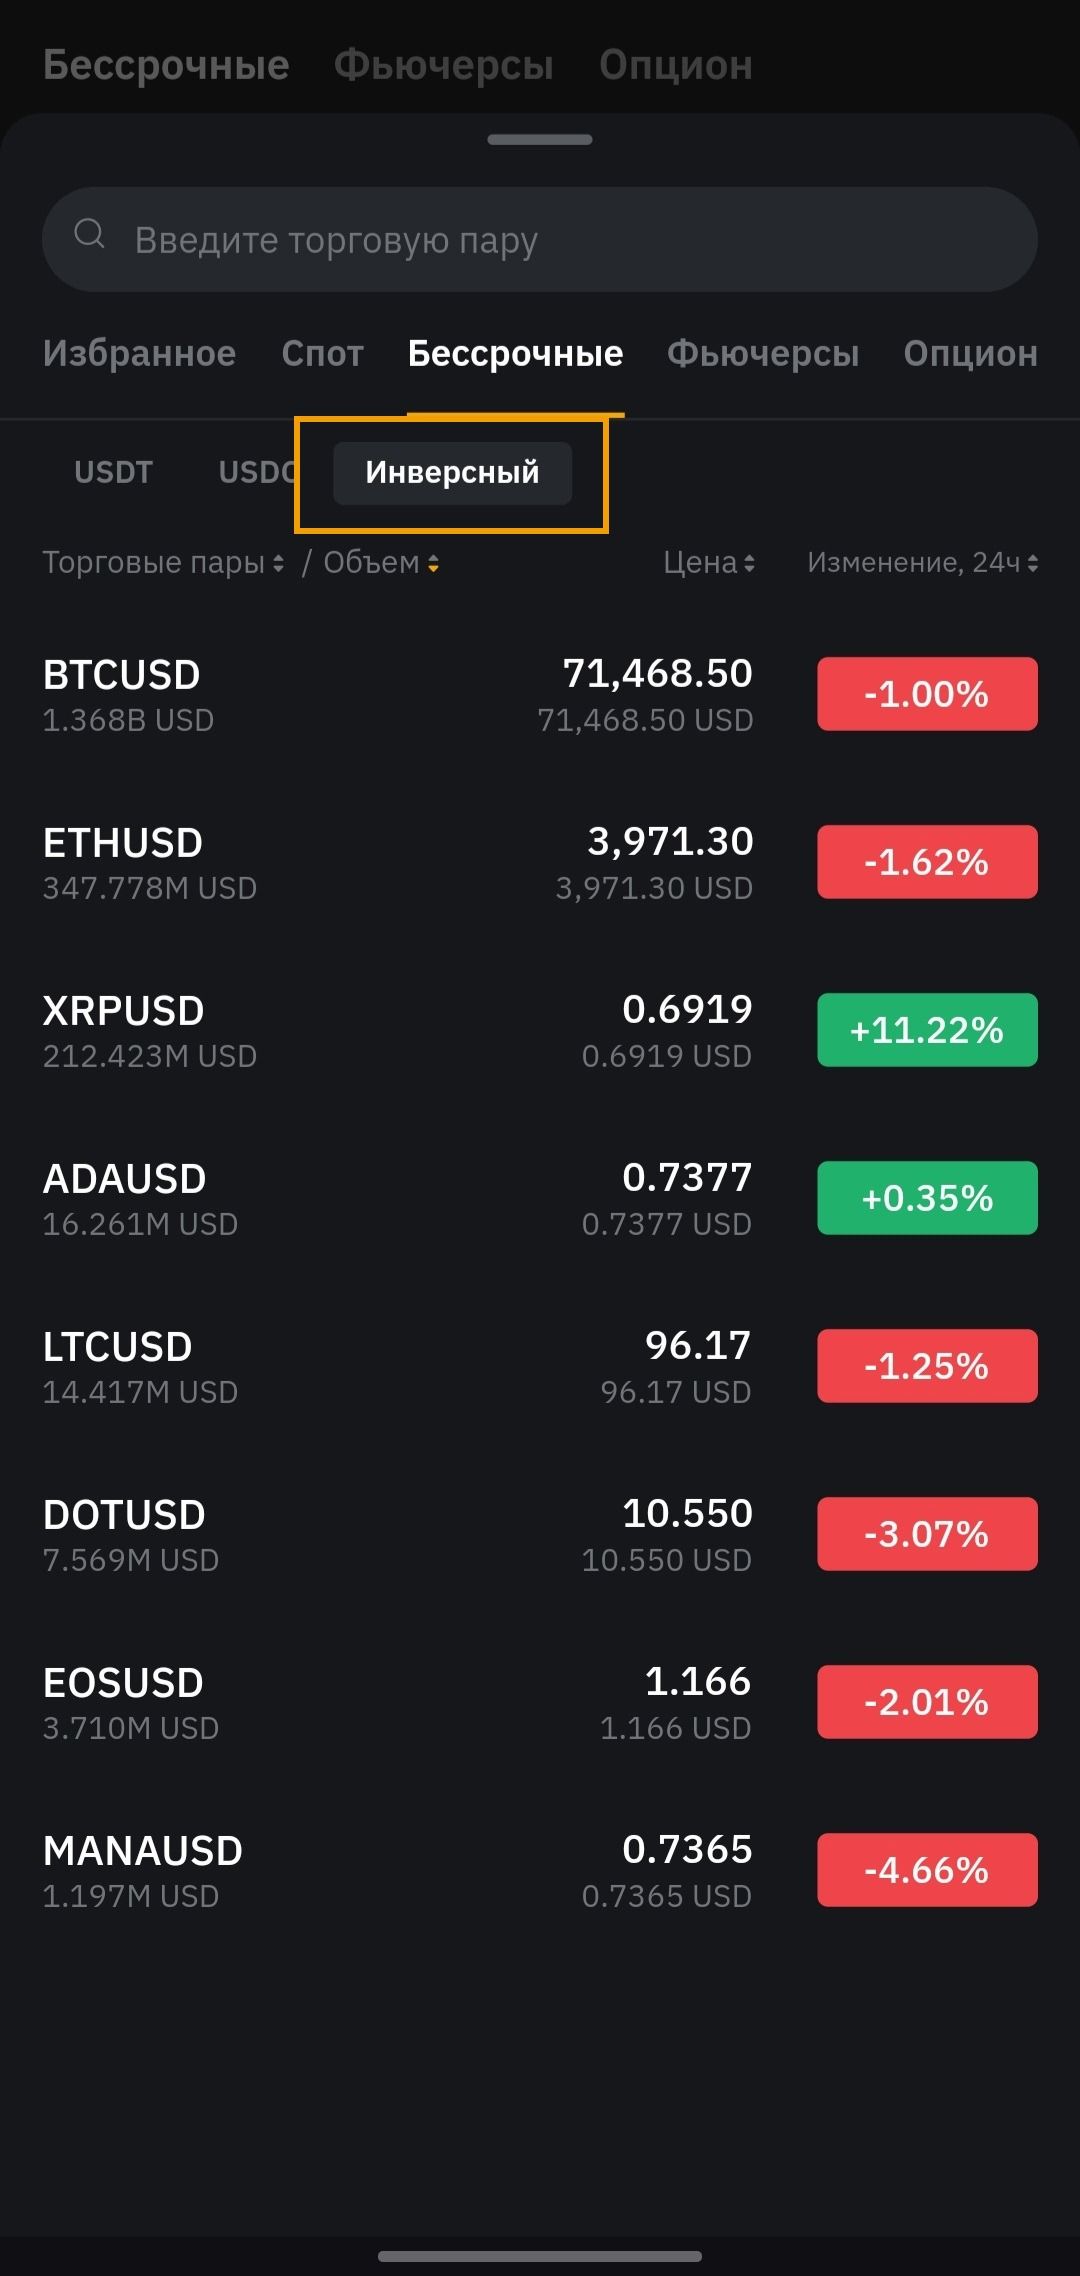This screenshot has width=1080, height=2276.
Task: Select the Инверсный filter chip
Action: tap(452, 472)
